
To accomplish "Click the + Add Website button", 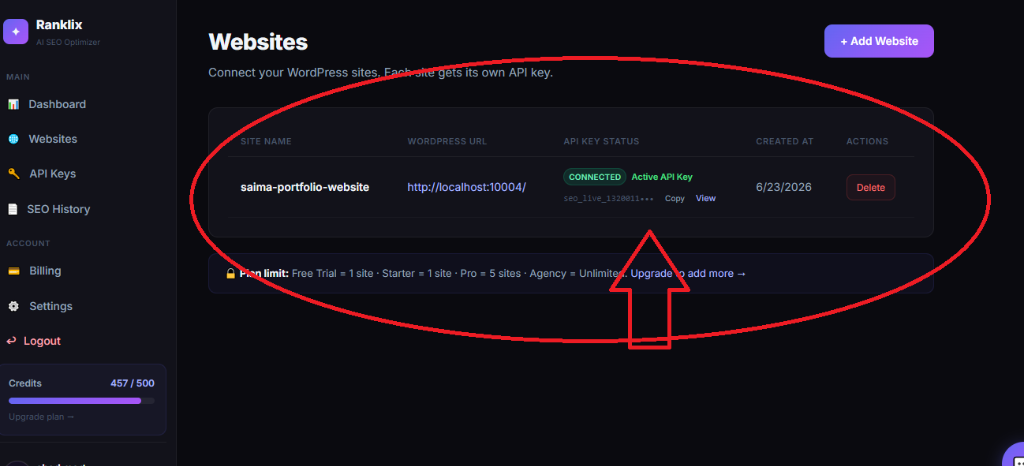I will tap(878, 41).
